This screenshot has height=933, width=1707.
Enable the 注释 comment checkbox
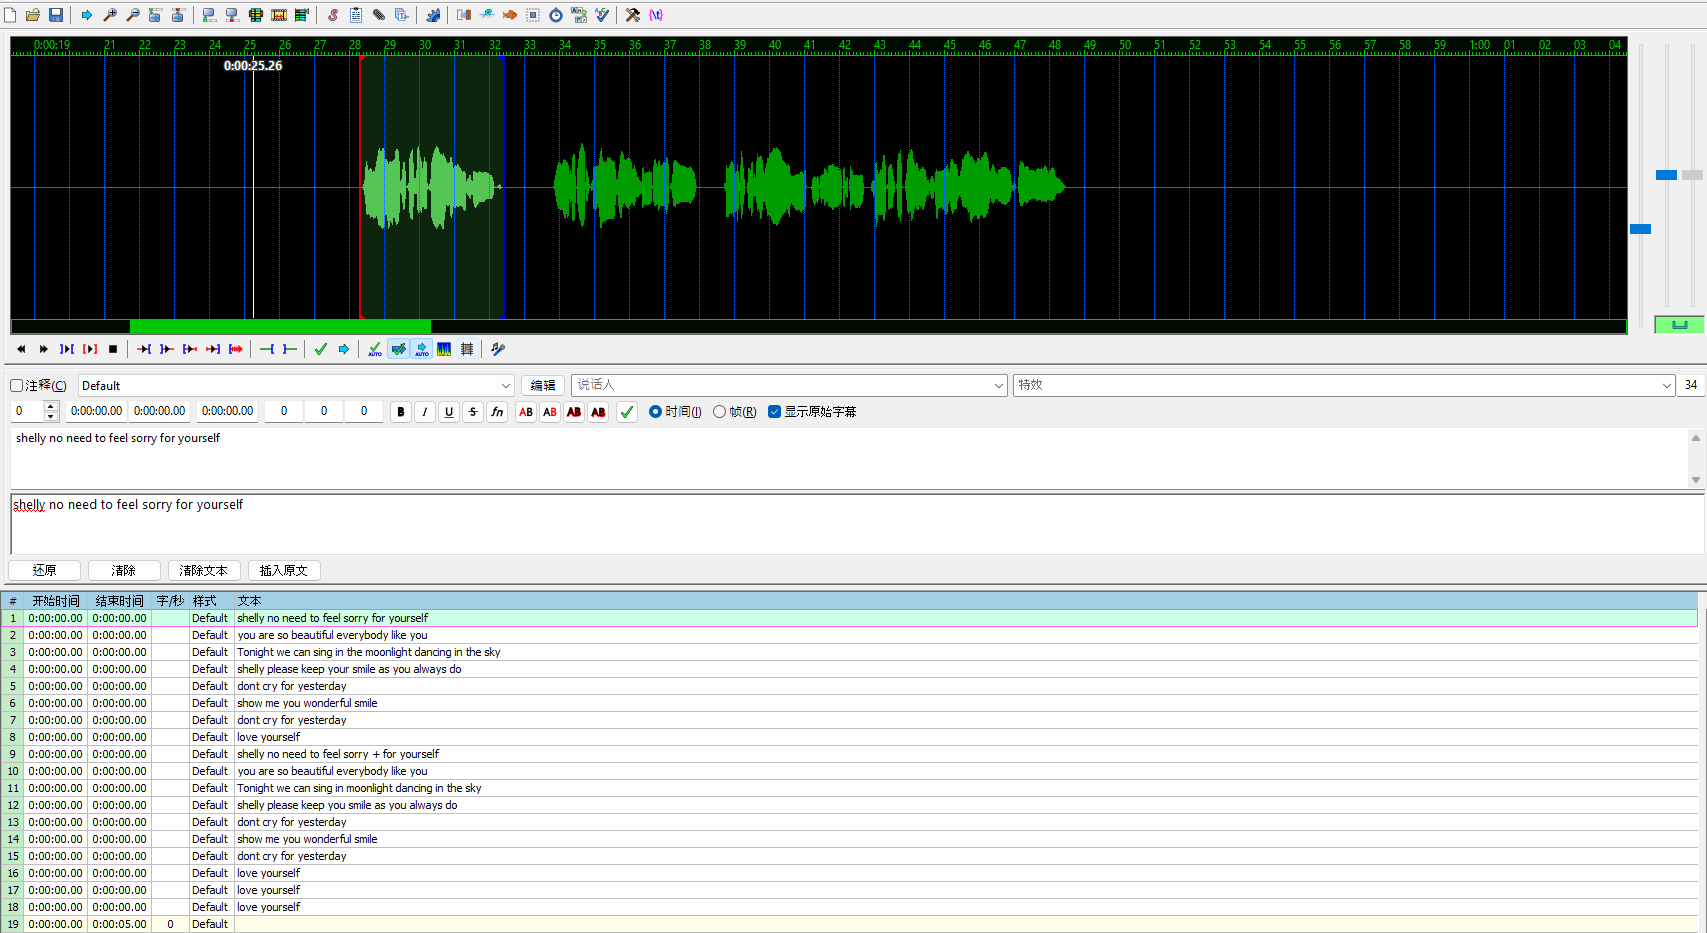(17, 386)
